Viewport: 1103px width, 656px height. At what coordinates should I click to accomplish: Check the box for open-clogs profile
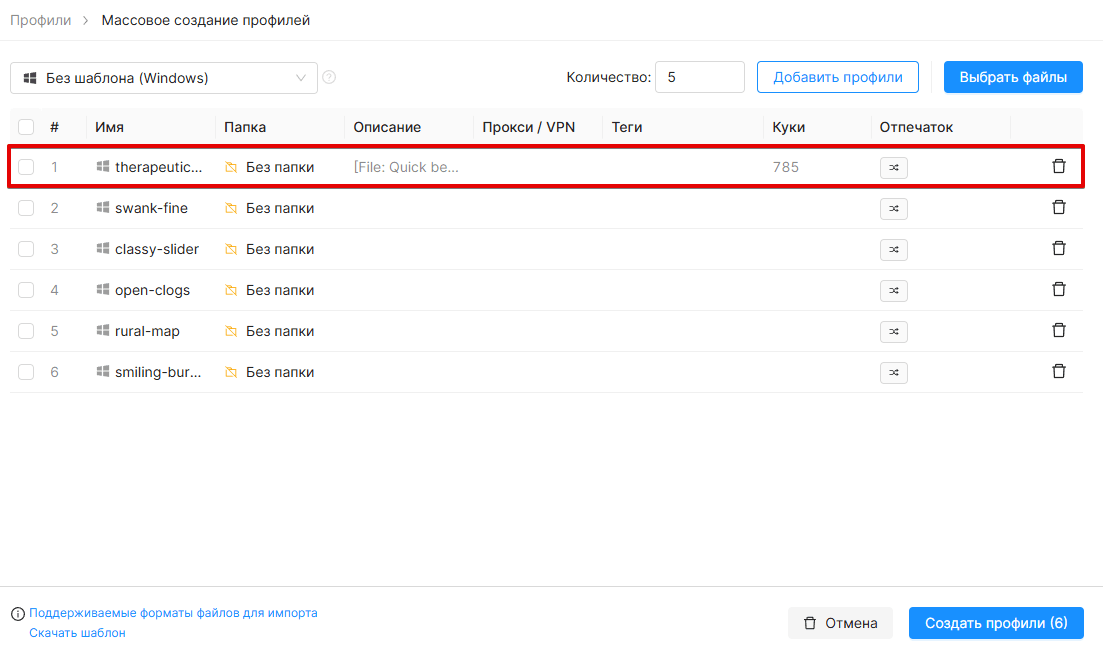coord(26,290)
